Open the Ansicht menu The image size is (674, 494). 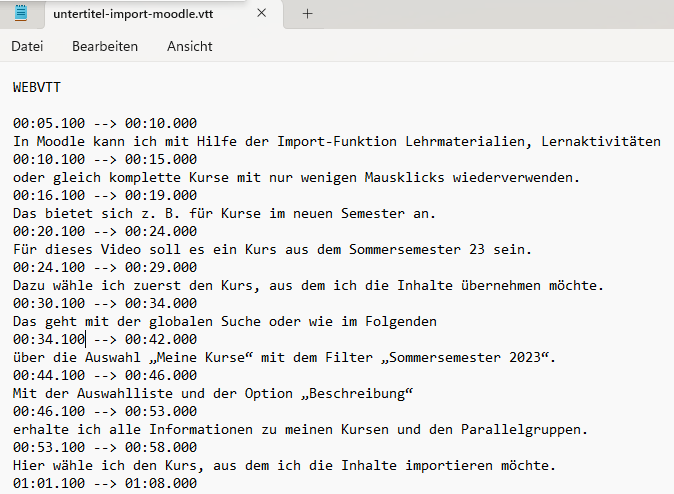pyautogui.click(x=189, y=46)
